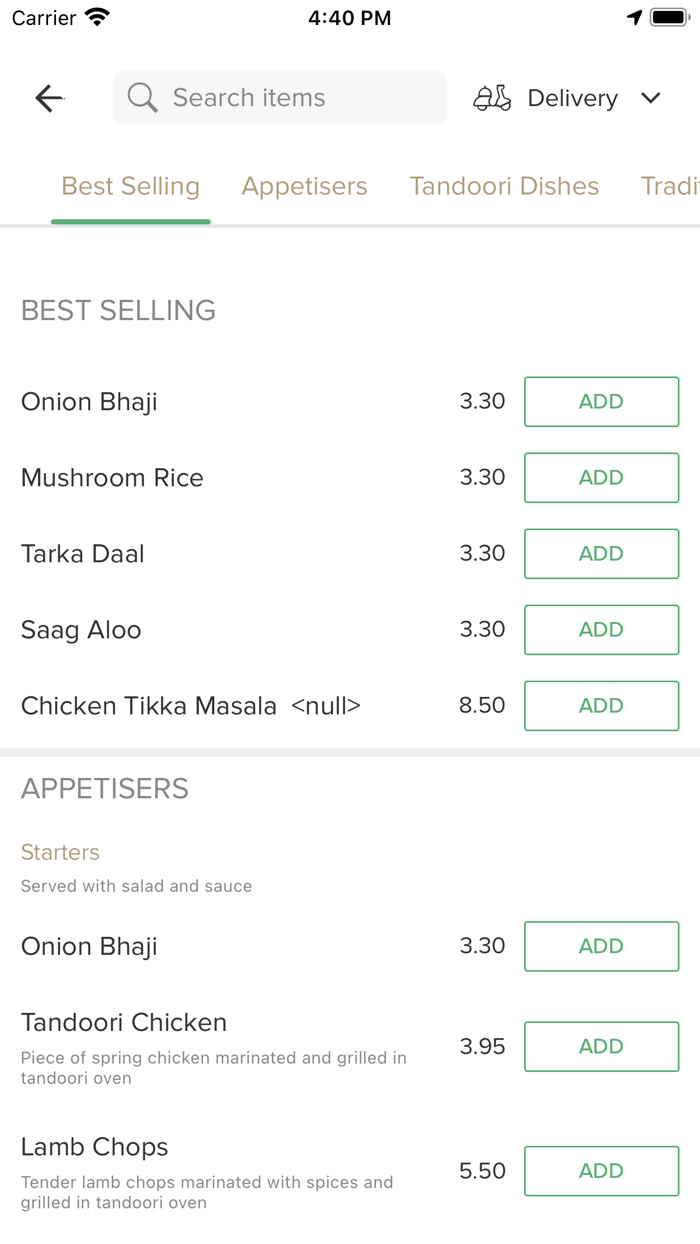
Task: Open the Appetisers tab
Action: (305, 186)
